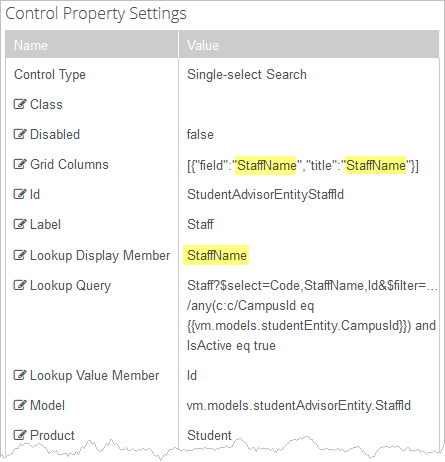This screenshot has height=462, width=445.
Task: Click the edit icon beside Lookup Query
Action: (x=20, y=285)
